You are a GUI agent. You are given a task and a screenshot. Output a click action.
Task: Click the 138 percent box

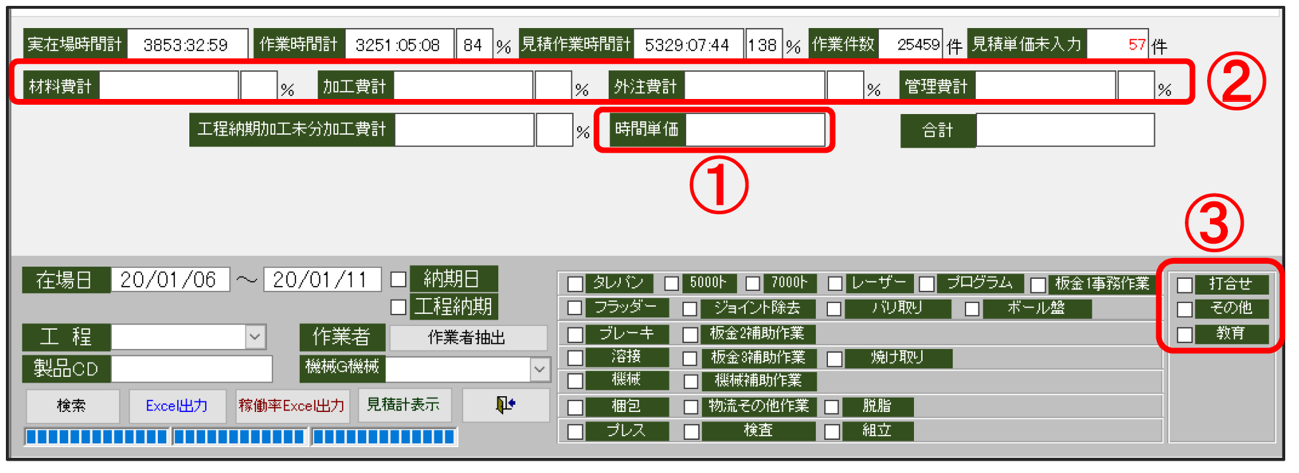763,45
